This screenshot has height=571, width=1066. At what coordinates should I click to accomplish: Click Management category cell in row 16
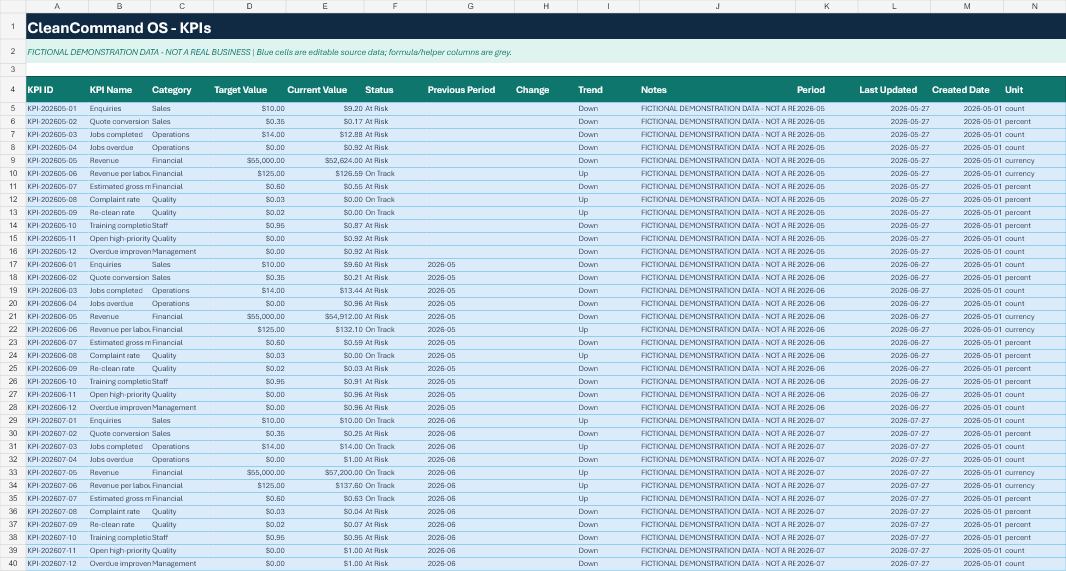(182, 252)
